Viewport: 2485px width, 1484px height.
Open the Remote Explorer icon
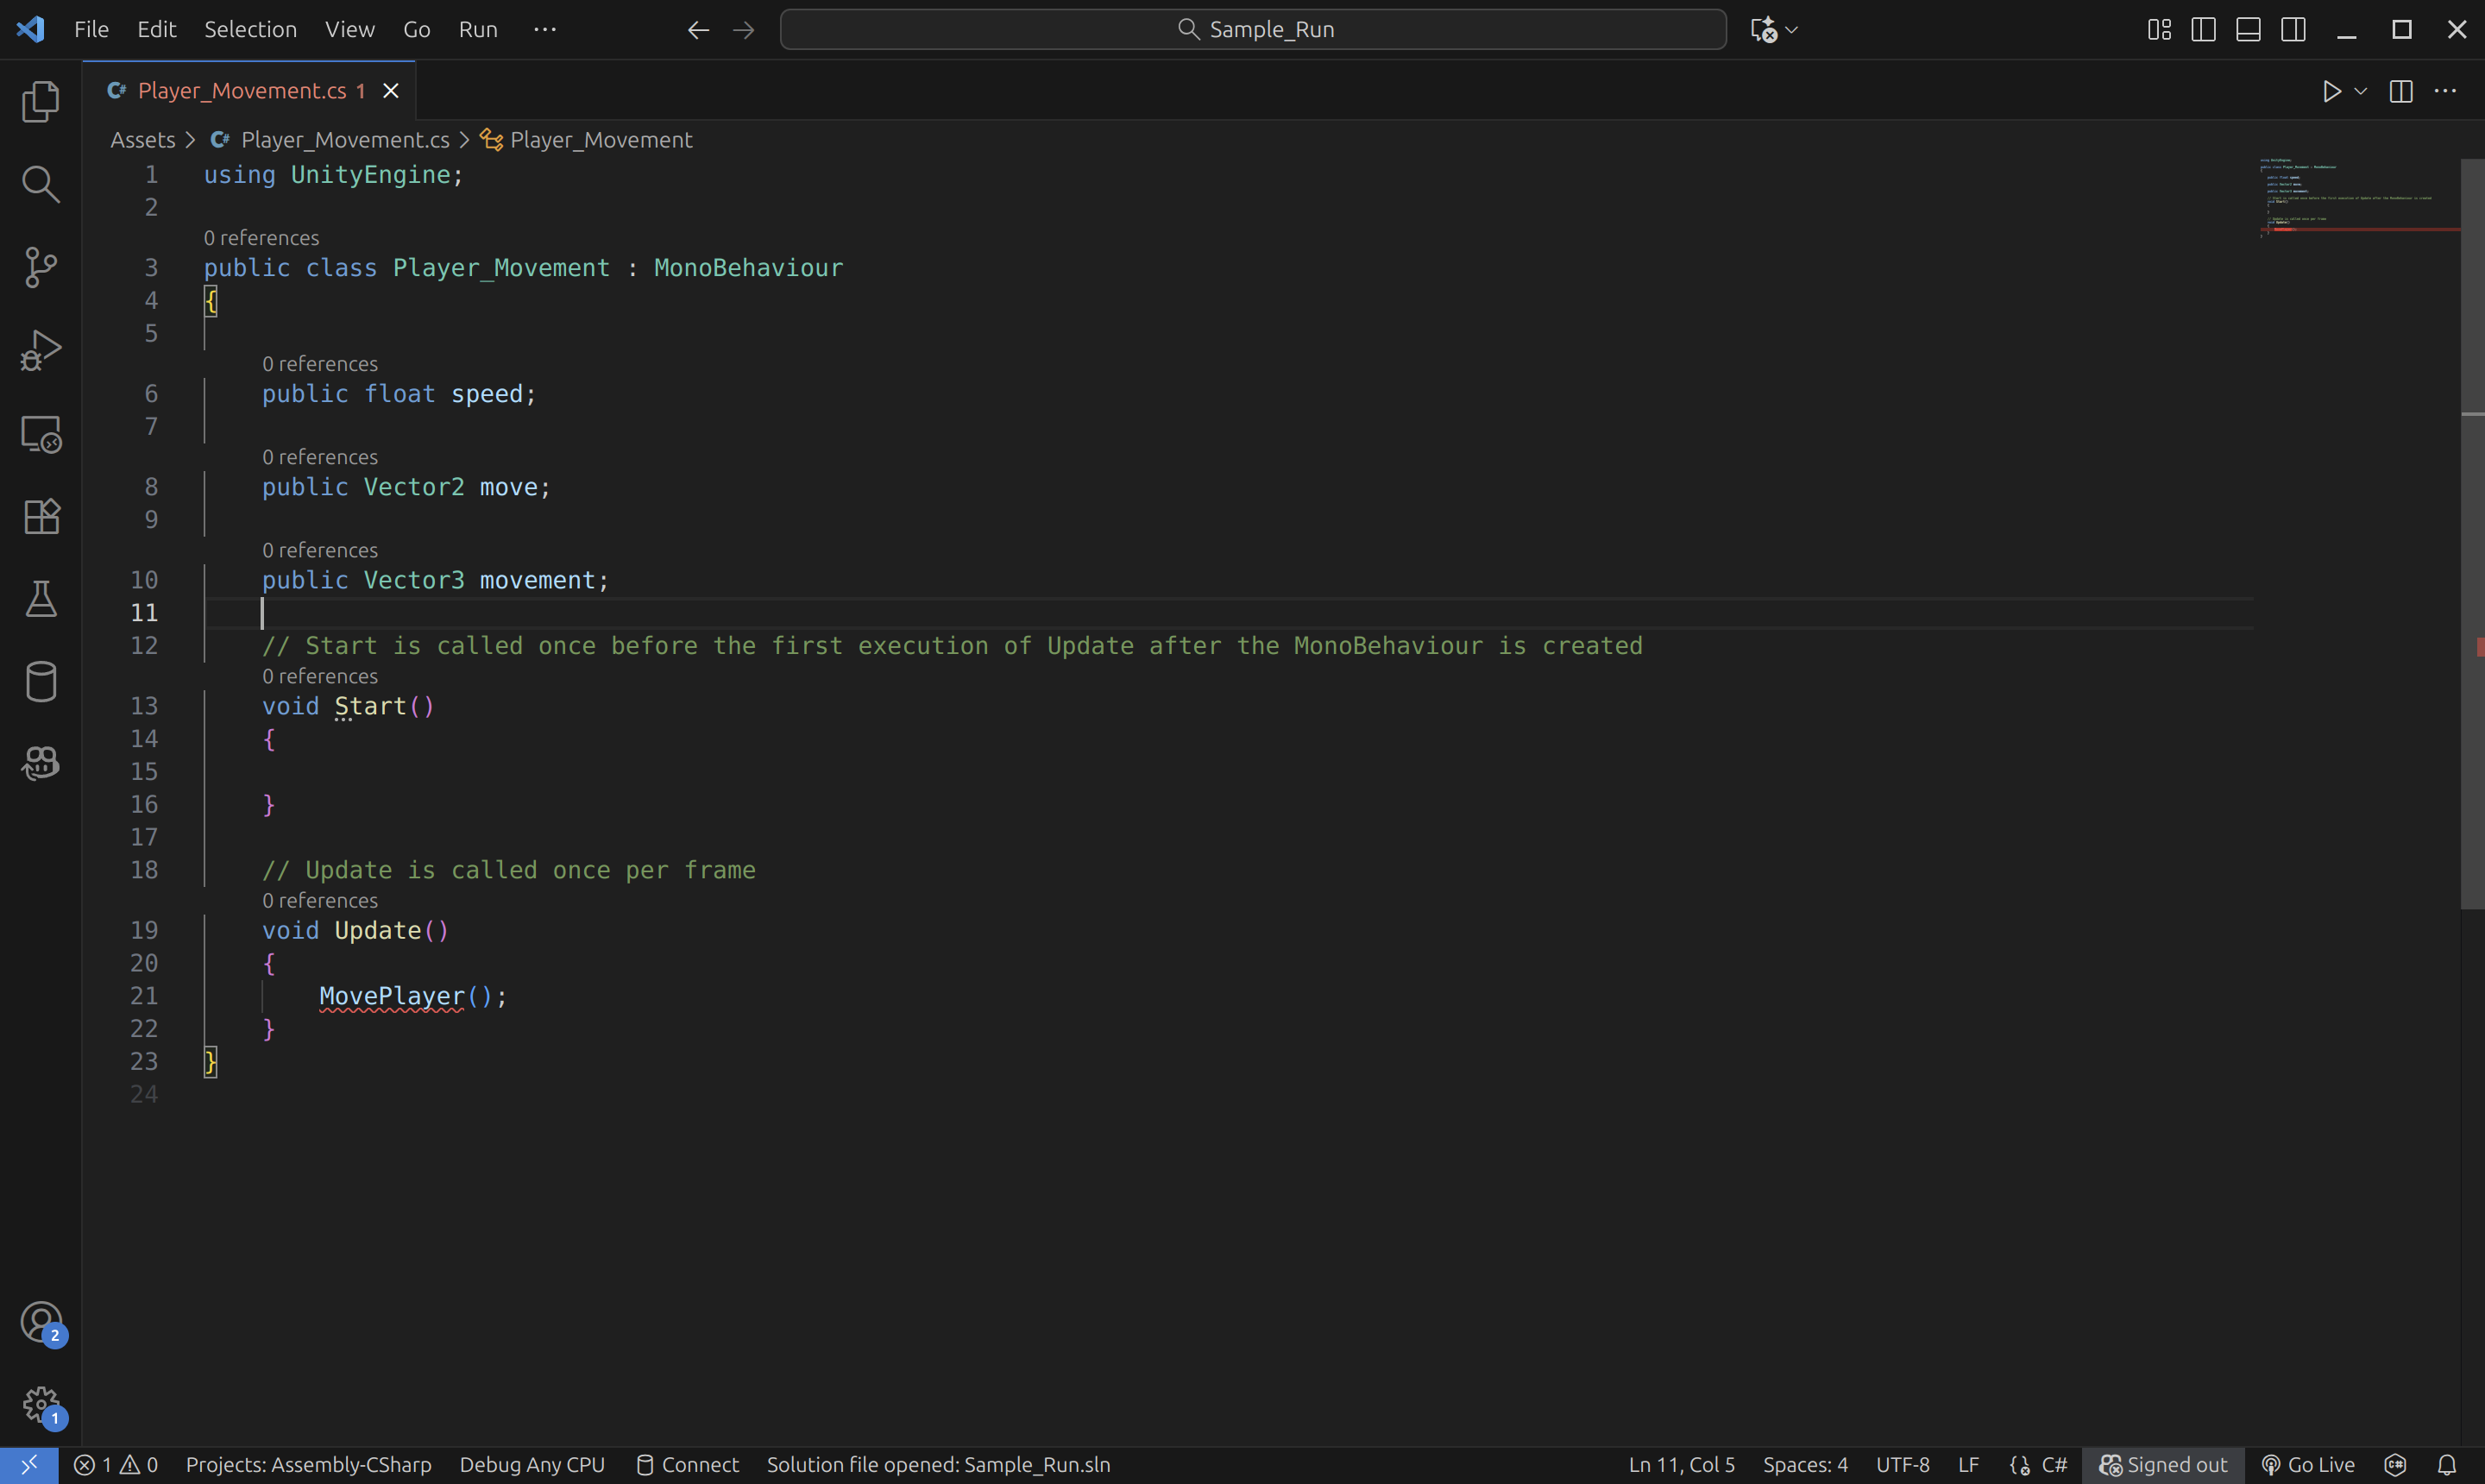(41, 434)
